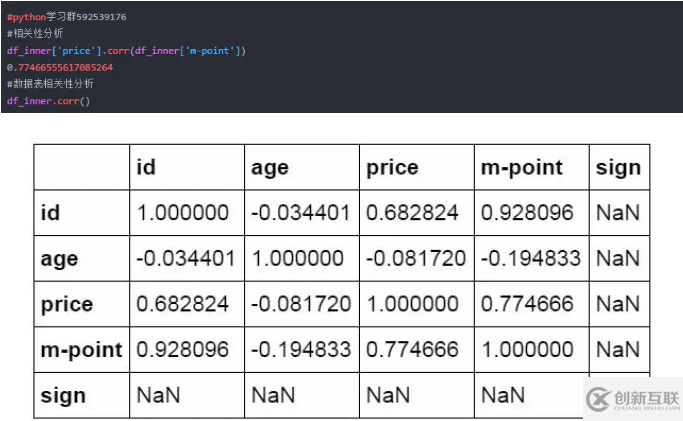Select the 'age' column header
Viewport: 683px width, 421px height.
(x=270, y=168)
